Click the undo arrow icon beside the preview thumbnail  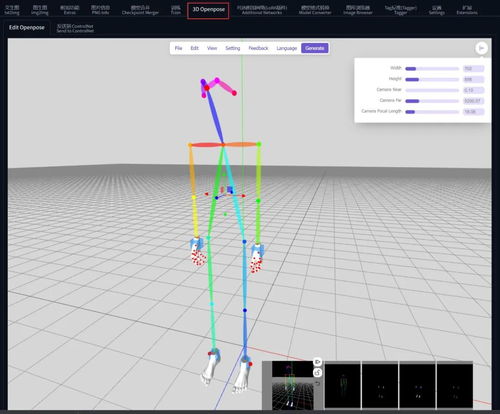318,383
